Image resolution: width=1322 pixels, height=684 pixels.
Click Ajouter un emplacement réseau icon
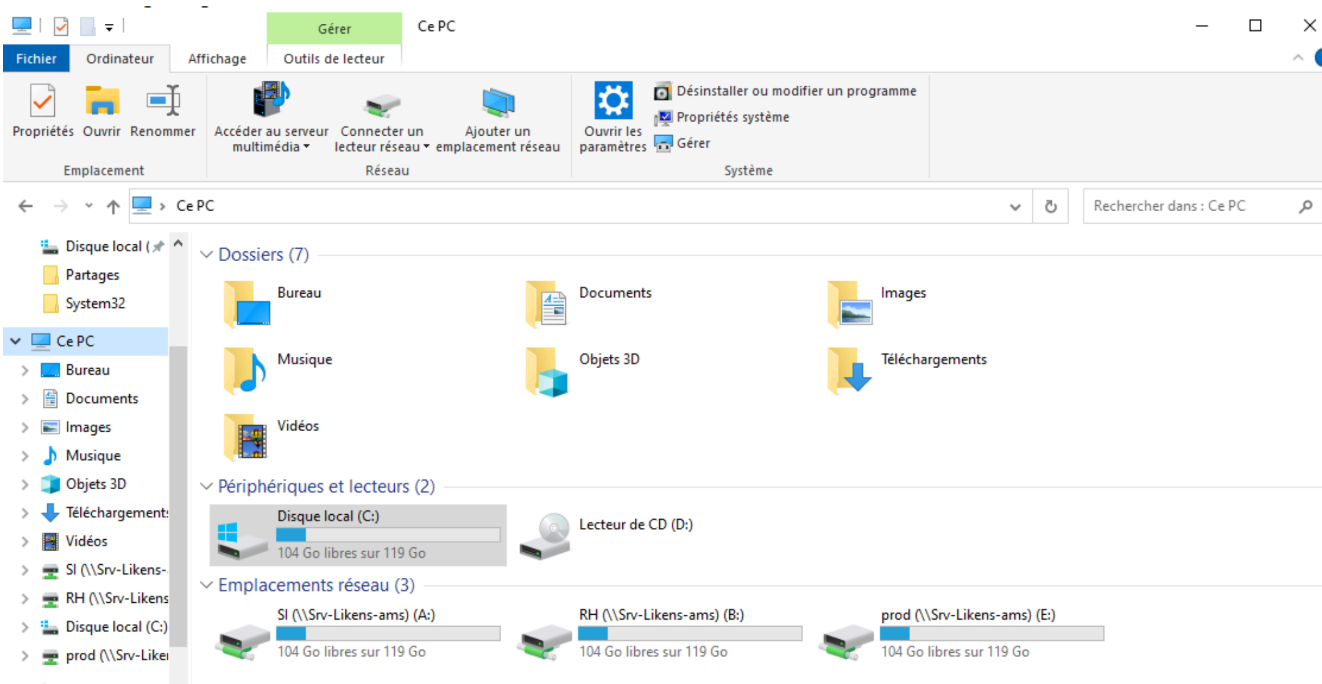click(x=497, y=101)
